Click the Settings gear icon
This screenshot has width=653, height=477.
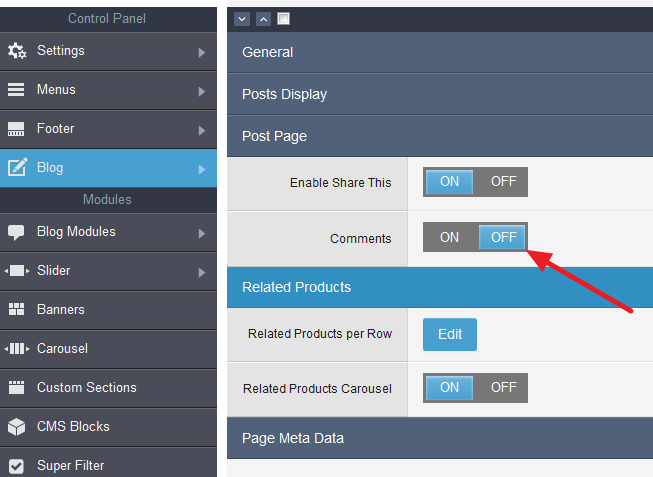16,51
